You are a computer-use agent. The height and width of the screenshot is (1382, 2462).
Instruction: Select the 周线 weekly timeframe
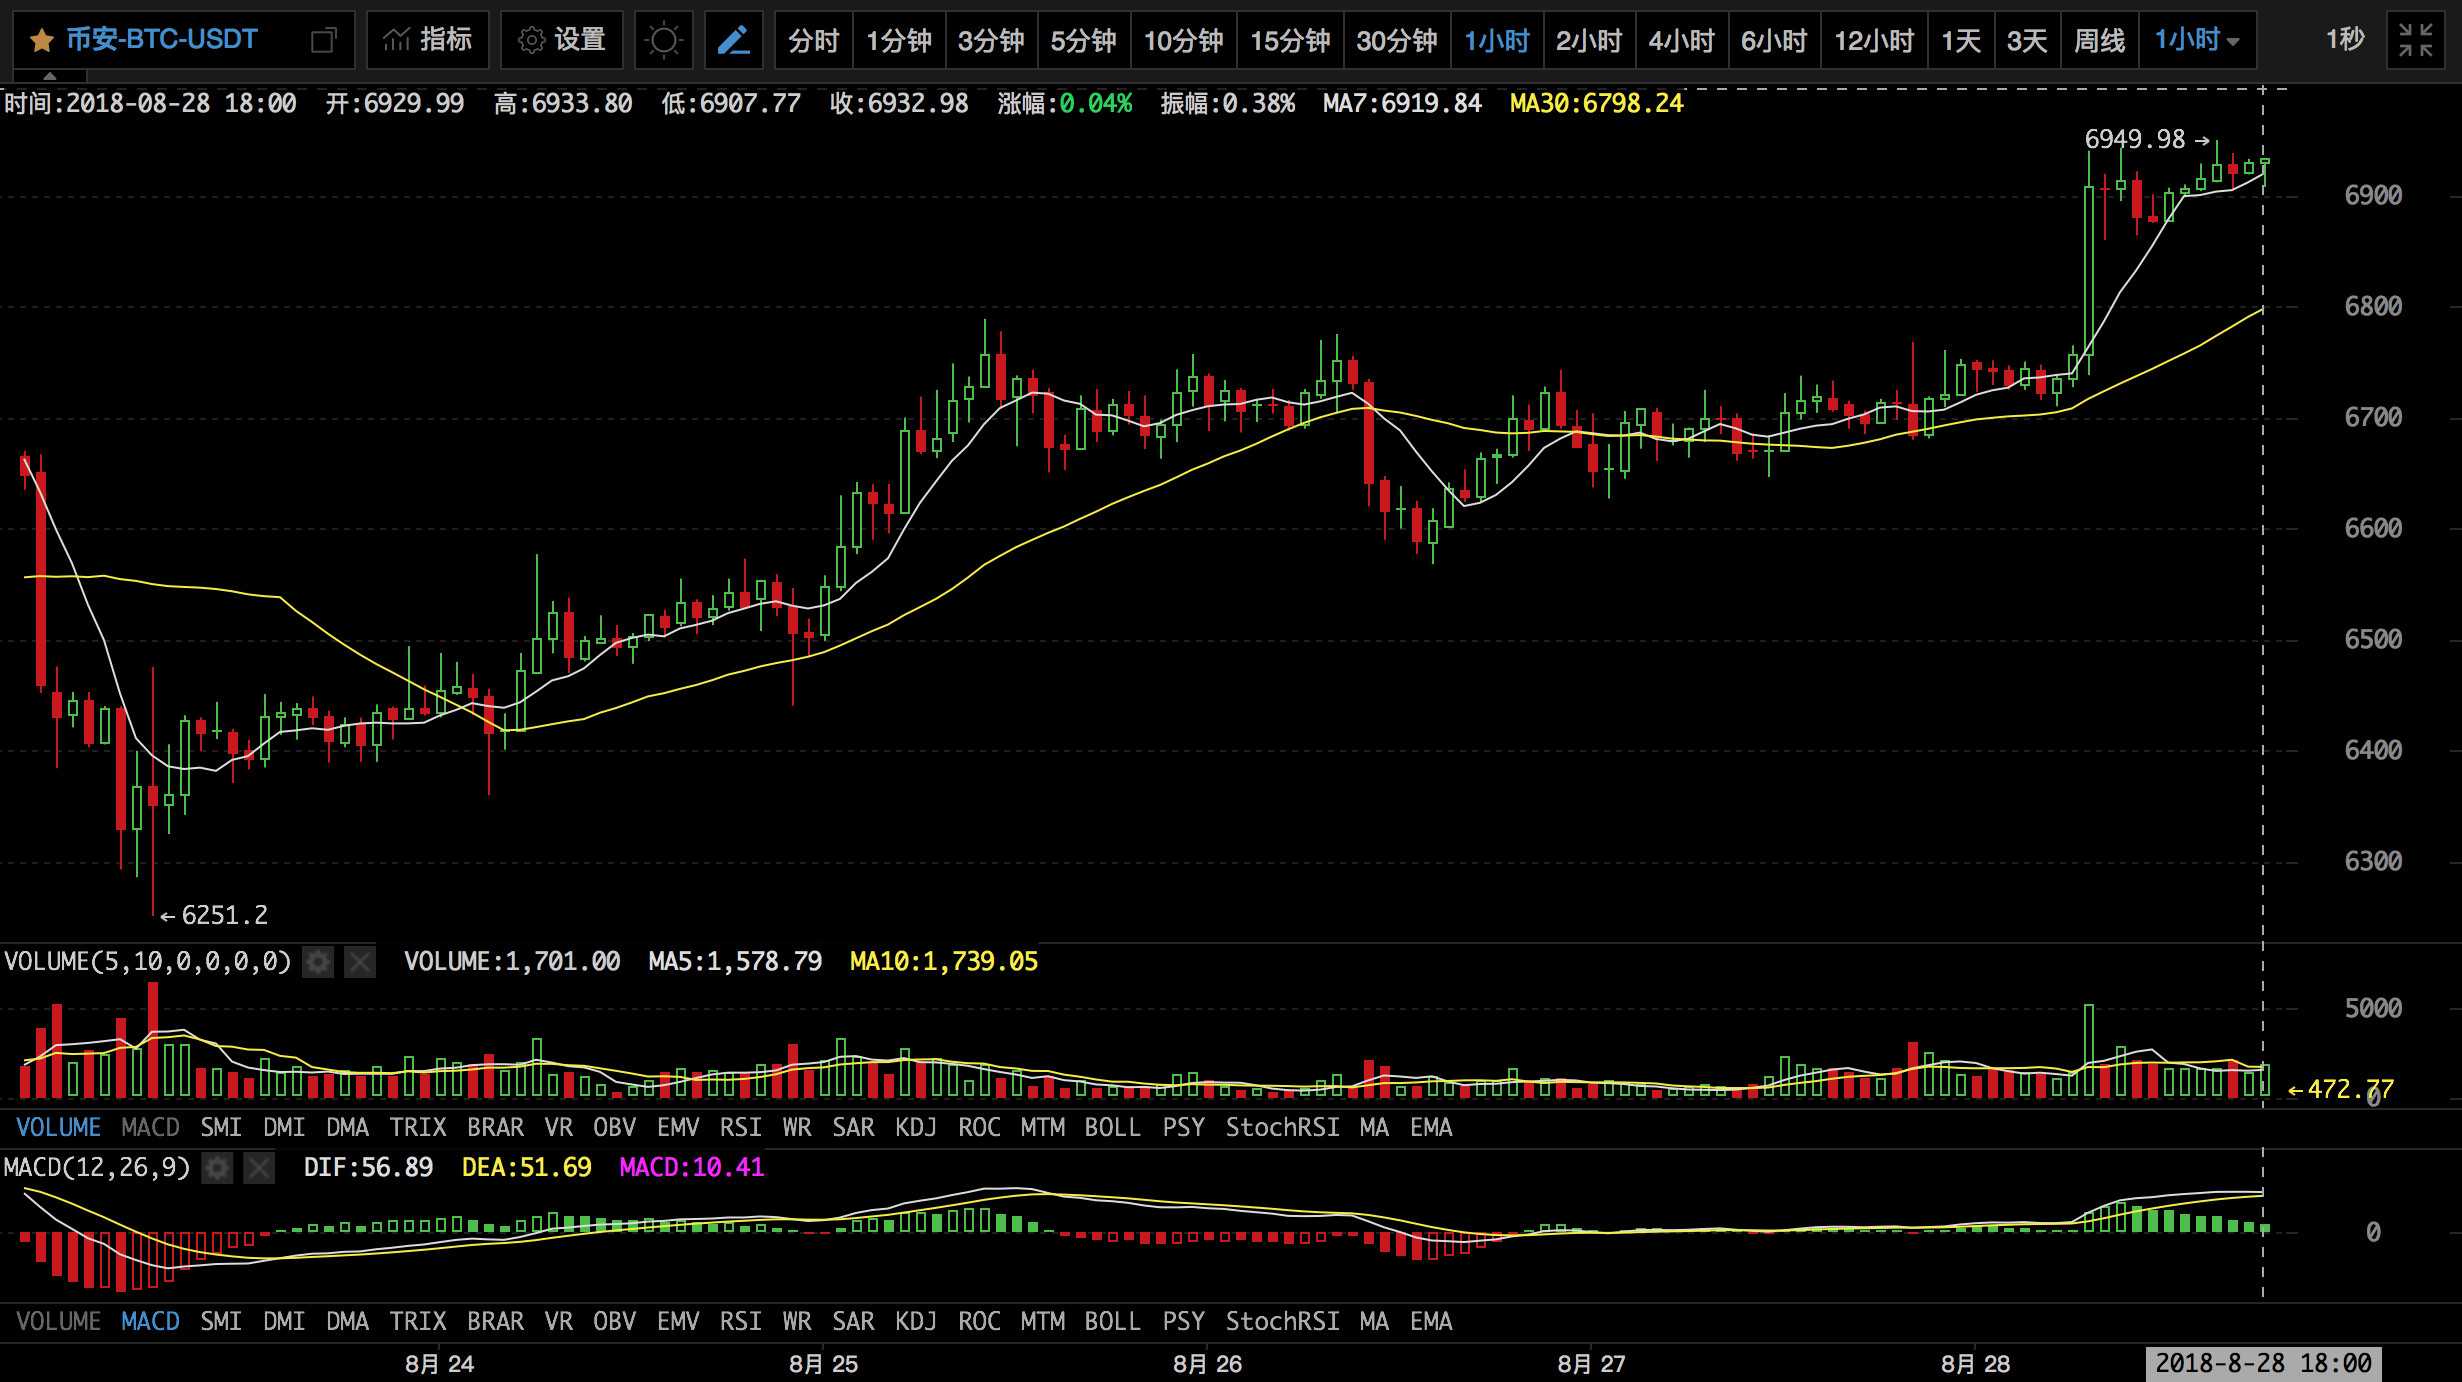pyautogui.click(x=2099, y=40)
